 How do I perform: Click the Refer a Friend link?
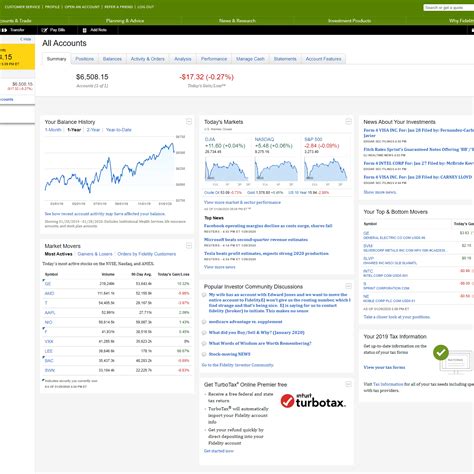(119, 7)
